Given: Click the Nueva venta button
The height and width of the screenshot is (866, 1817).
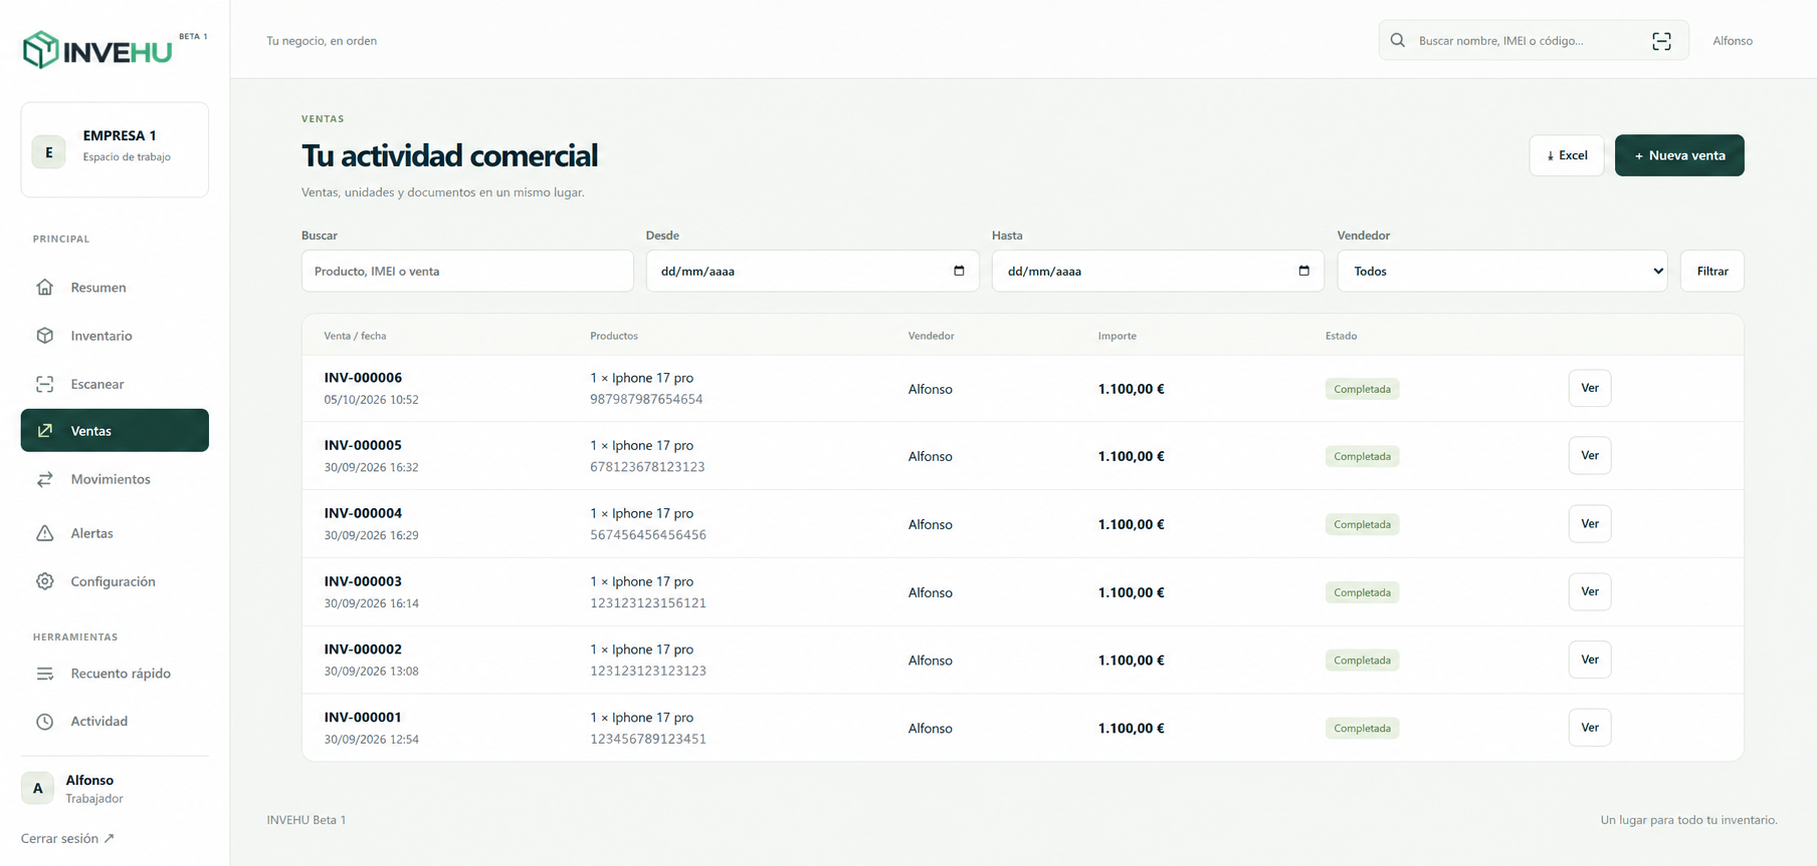Looking at the screenshot, I should [1679, 155].
